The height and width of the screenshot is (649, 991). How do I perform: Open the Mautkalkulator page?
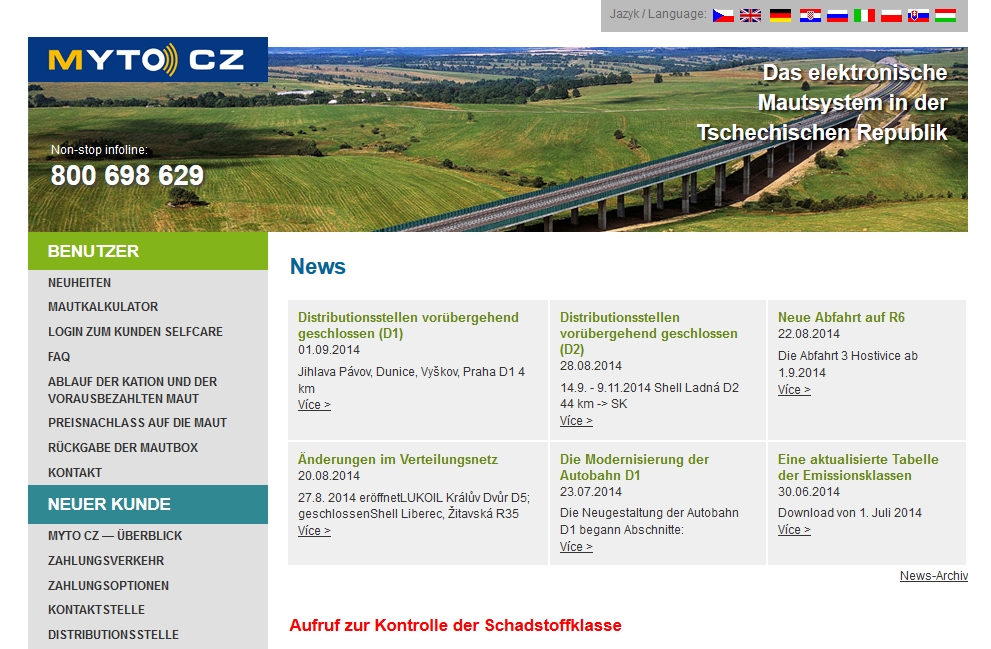103,306
